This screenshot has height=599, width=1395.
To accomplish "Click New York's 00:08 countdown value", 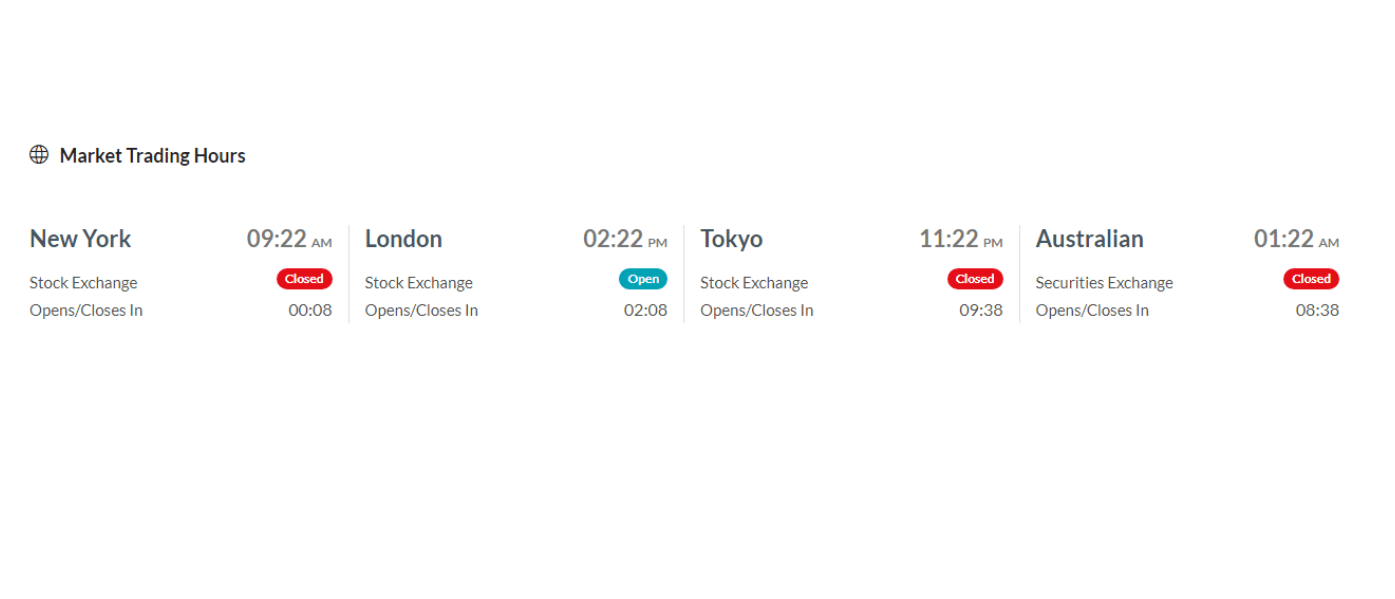I will [x=310, y=310].
